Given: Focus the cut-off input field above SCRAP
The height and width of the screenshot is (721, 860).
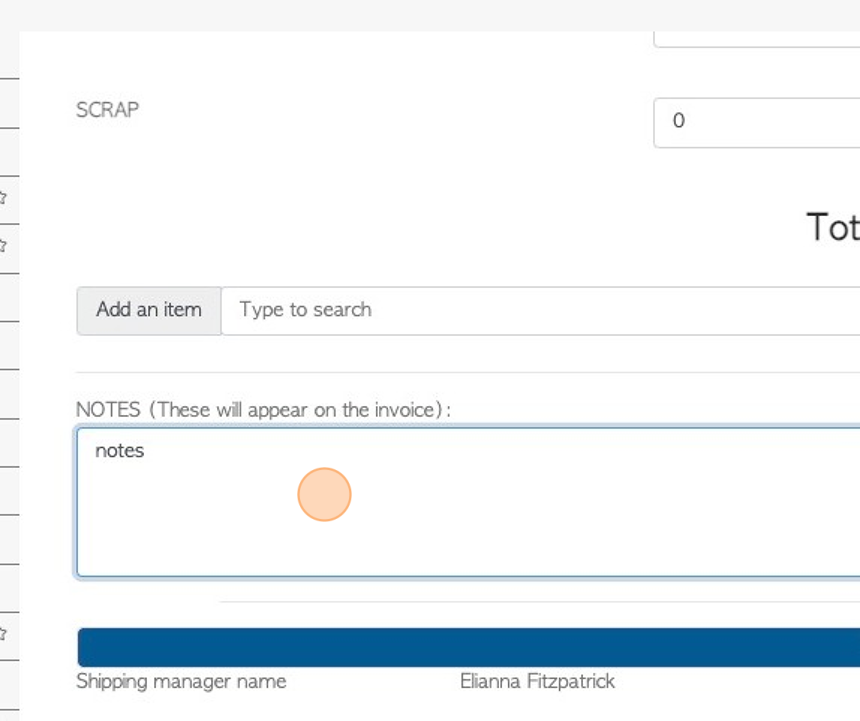Looking at the screenshot, I should point(757,39).
